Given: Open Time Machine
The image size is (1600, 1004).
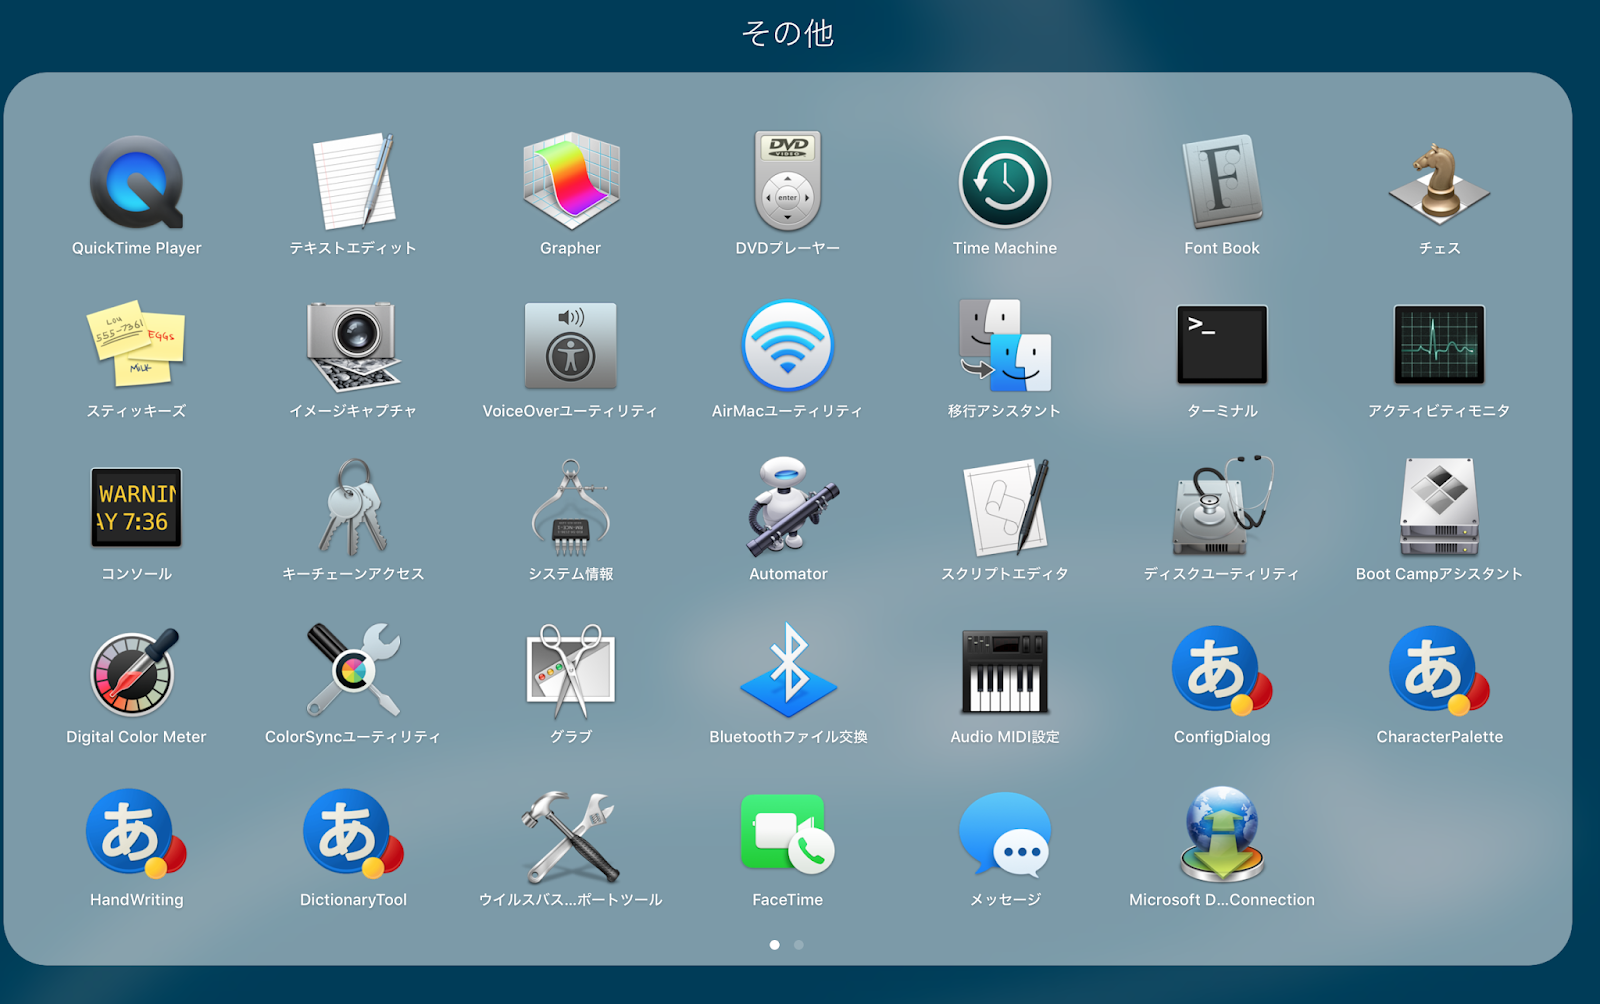Looking at the screenshot, I should [1005, 182].
